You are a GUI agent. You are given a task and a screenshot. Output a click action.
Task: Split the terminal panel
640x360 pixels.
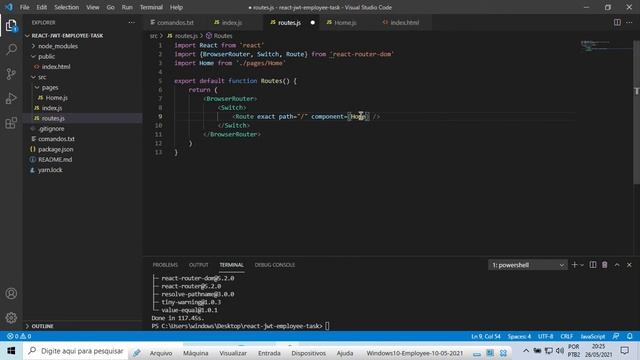(593, 265)
